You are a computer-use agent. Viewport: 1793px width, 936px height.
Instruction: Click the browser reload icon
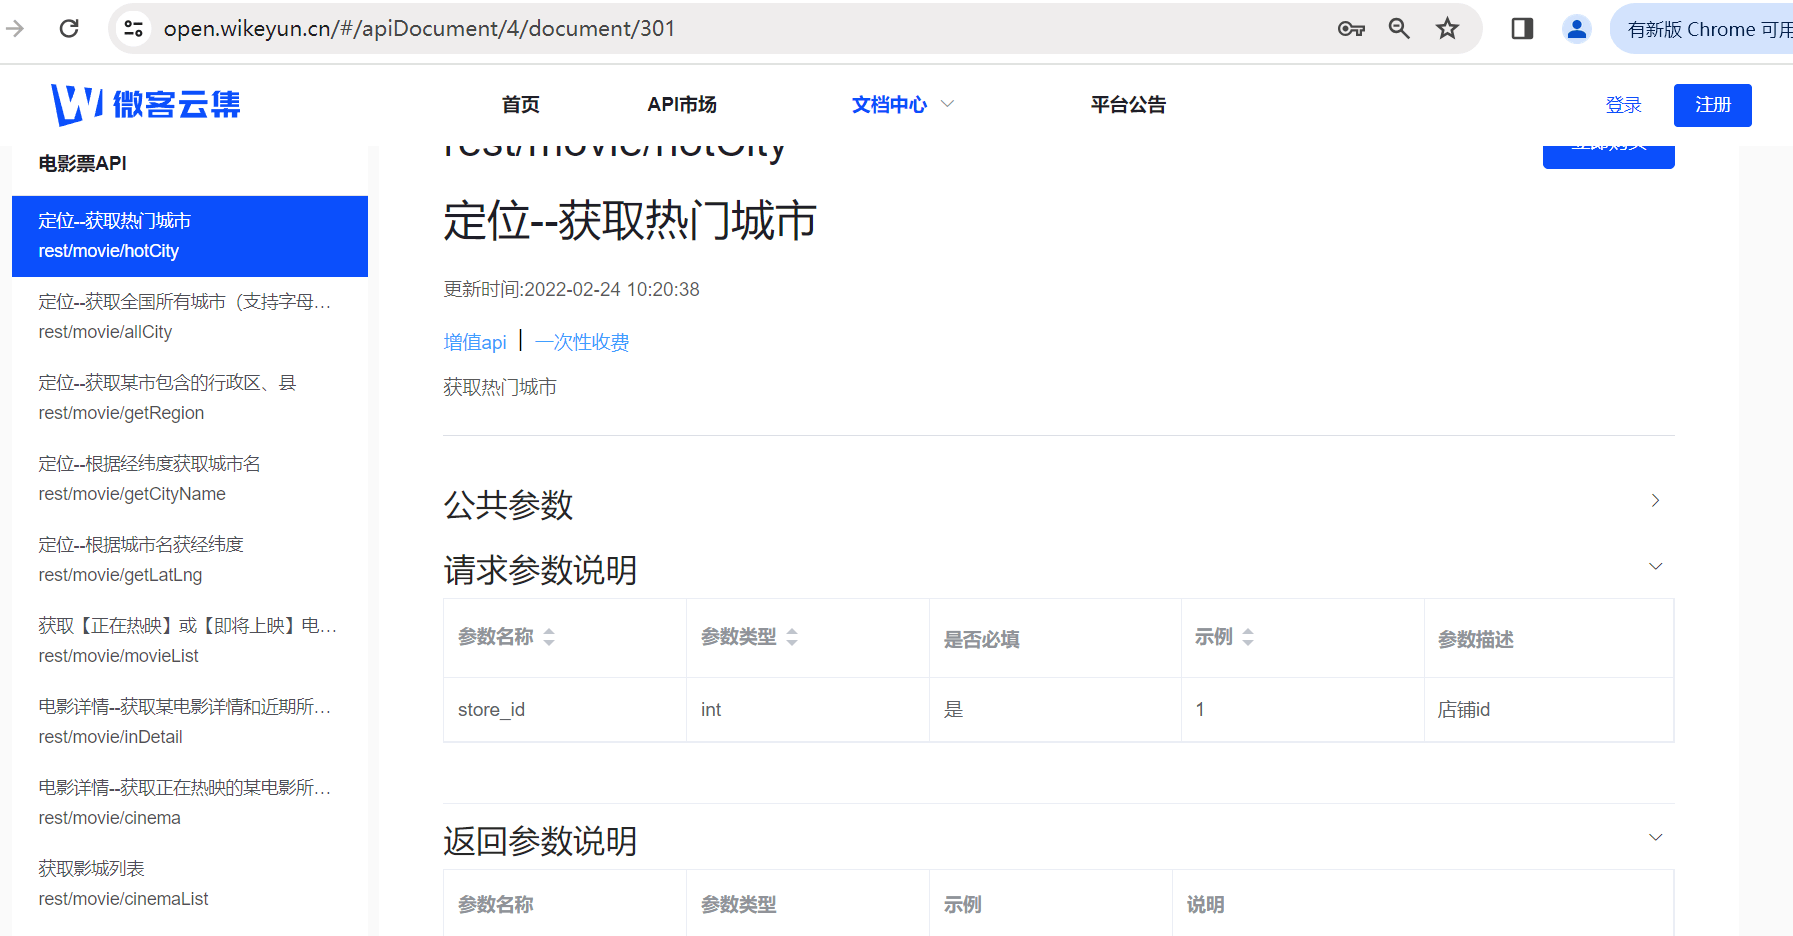[69, 29]
